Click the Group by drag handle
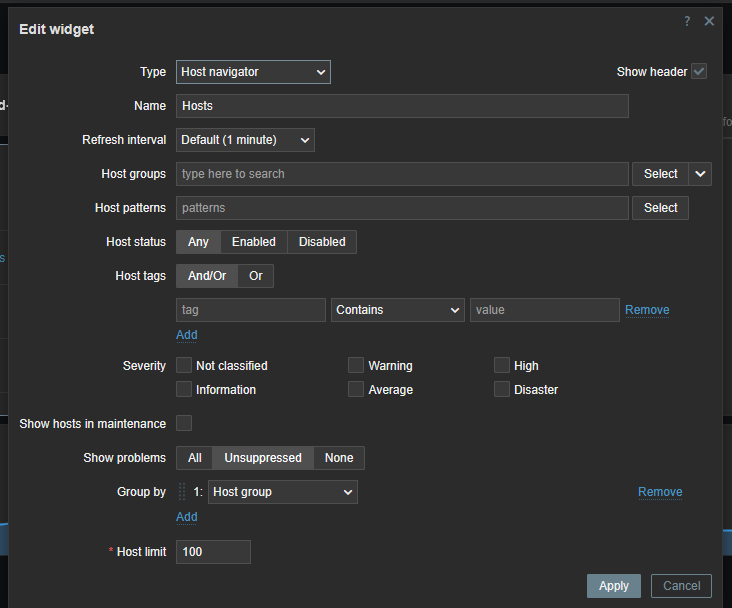This screenshot has width=732, height=608. (x=182, y=492)
